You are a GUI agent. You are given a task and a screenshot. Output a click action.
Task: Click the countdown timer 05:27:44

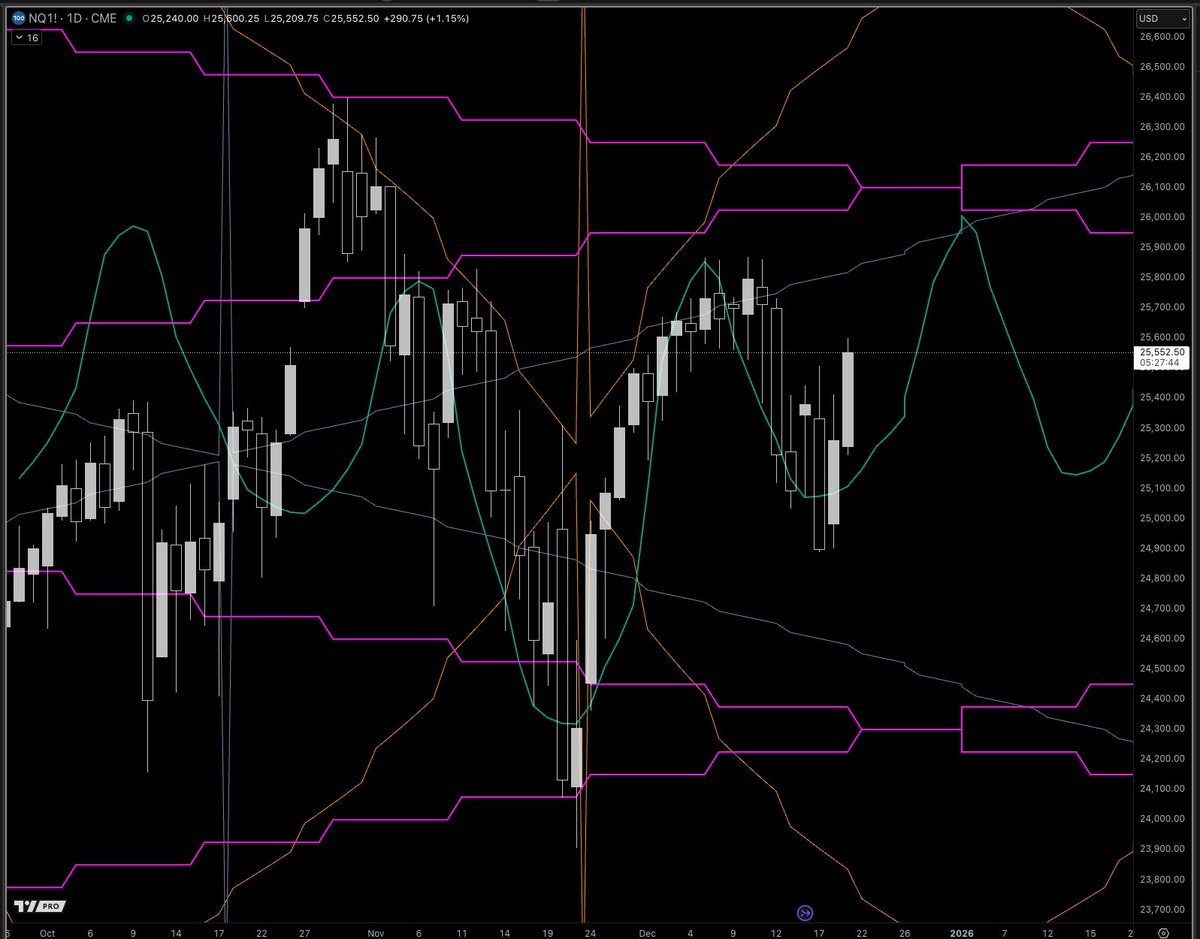(x=1161, y=363)
